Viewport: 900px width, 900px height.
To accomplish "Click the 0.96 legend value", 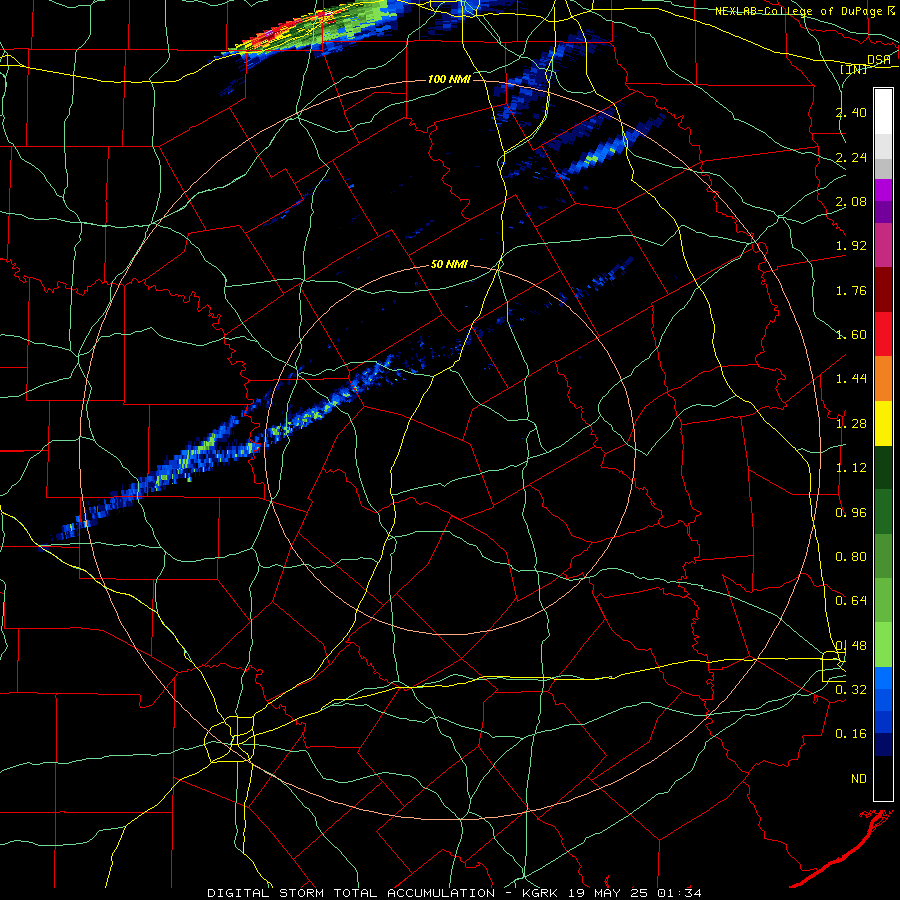I will 851,513.
